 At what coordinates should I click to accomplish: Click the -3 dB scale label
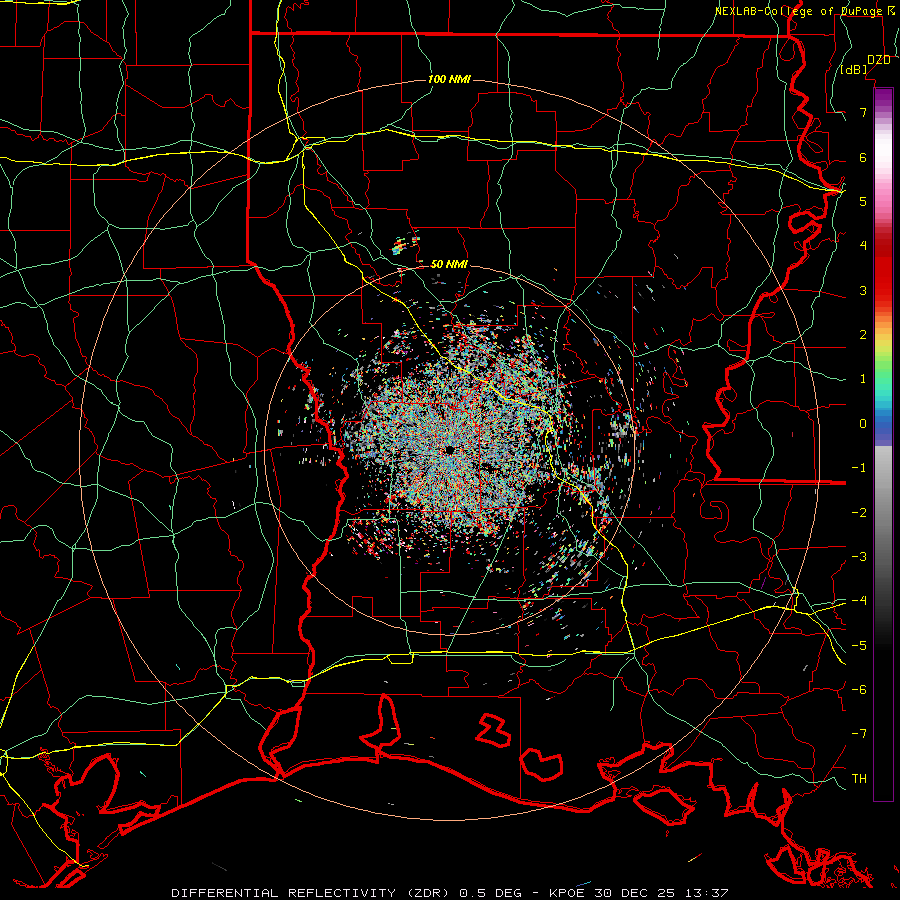point(859,557)
